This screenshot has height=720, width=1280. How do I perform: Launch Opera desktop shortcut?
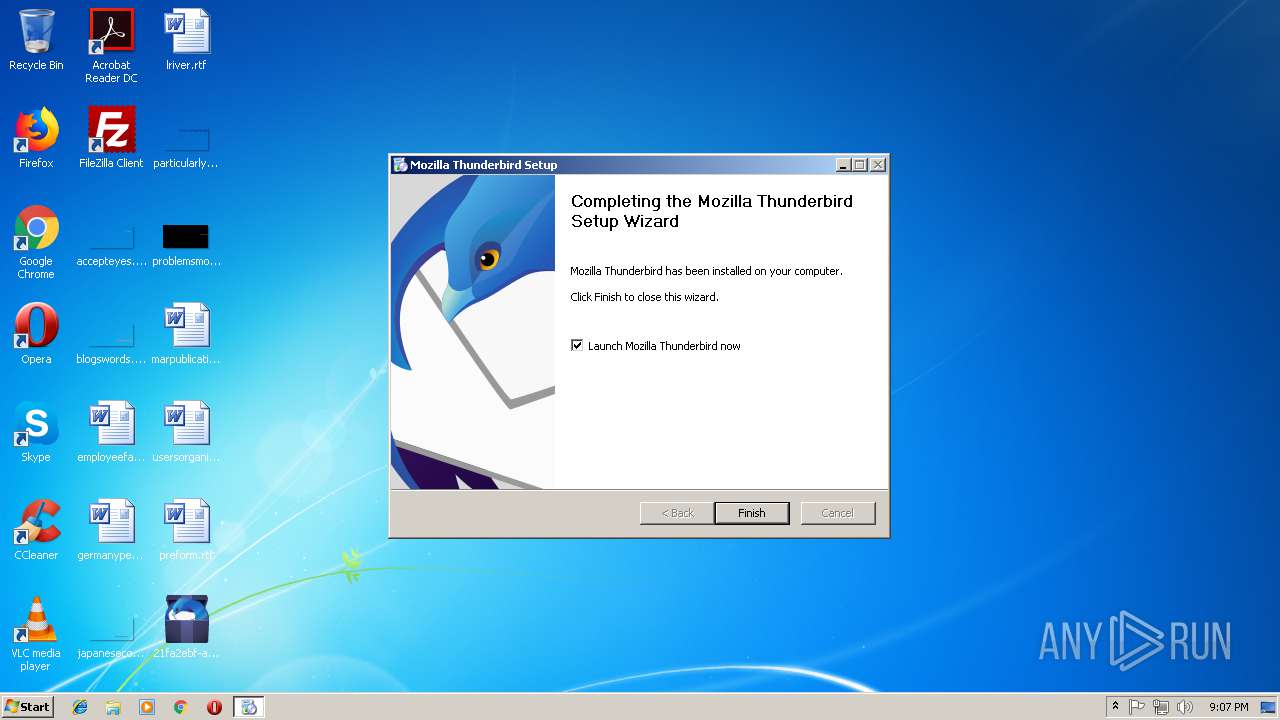(x=36, y=334)
